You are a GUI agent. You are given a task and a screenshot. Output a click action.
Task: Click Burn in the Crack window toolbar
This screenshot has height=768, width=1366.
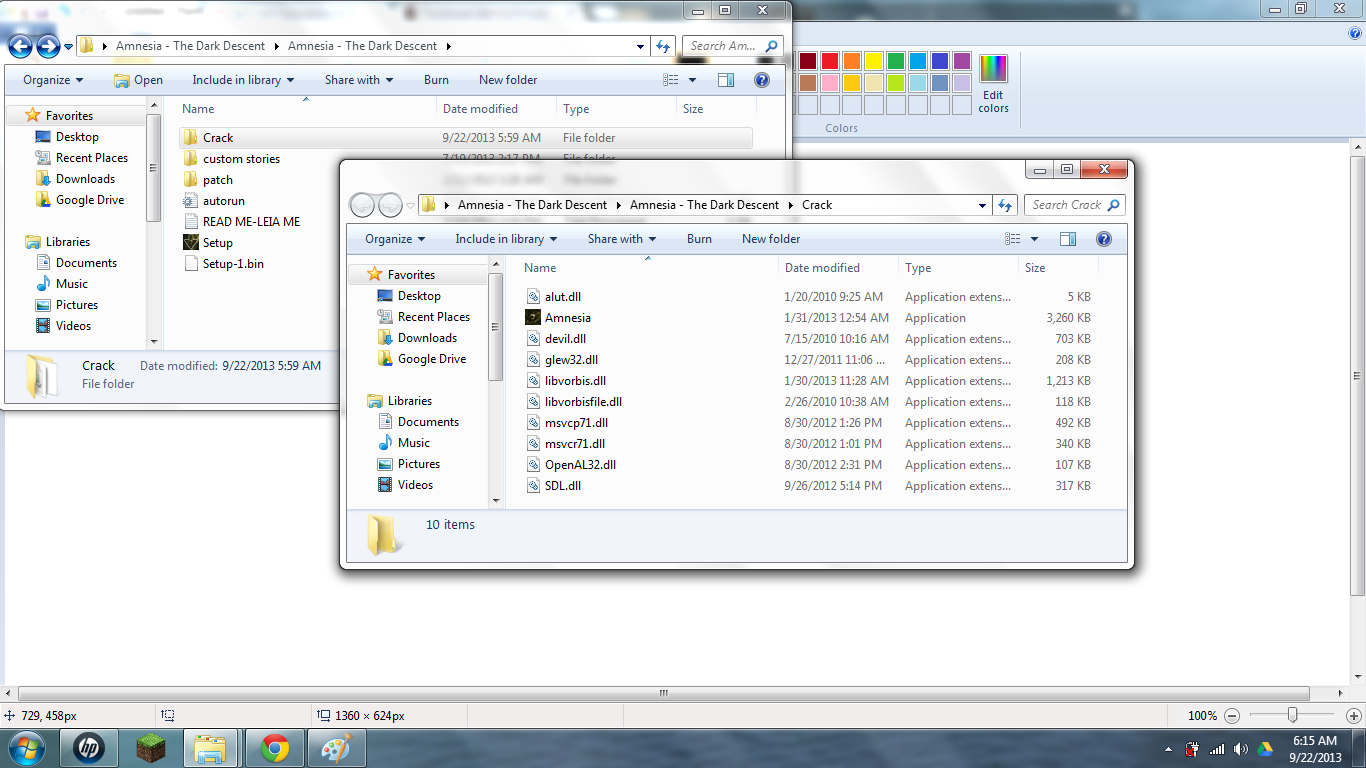click(699, 239)
